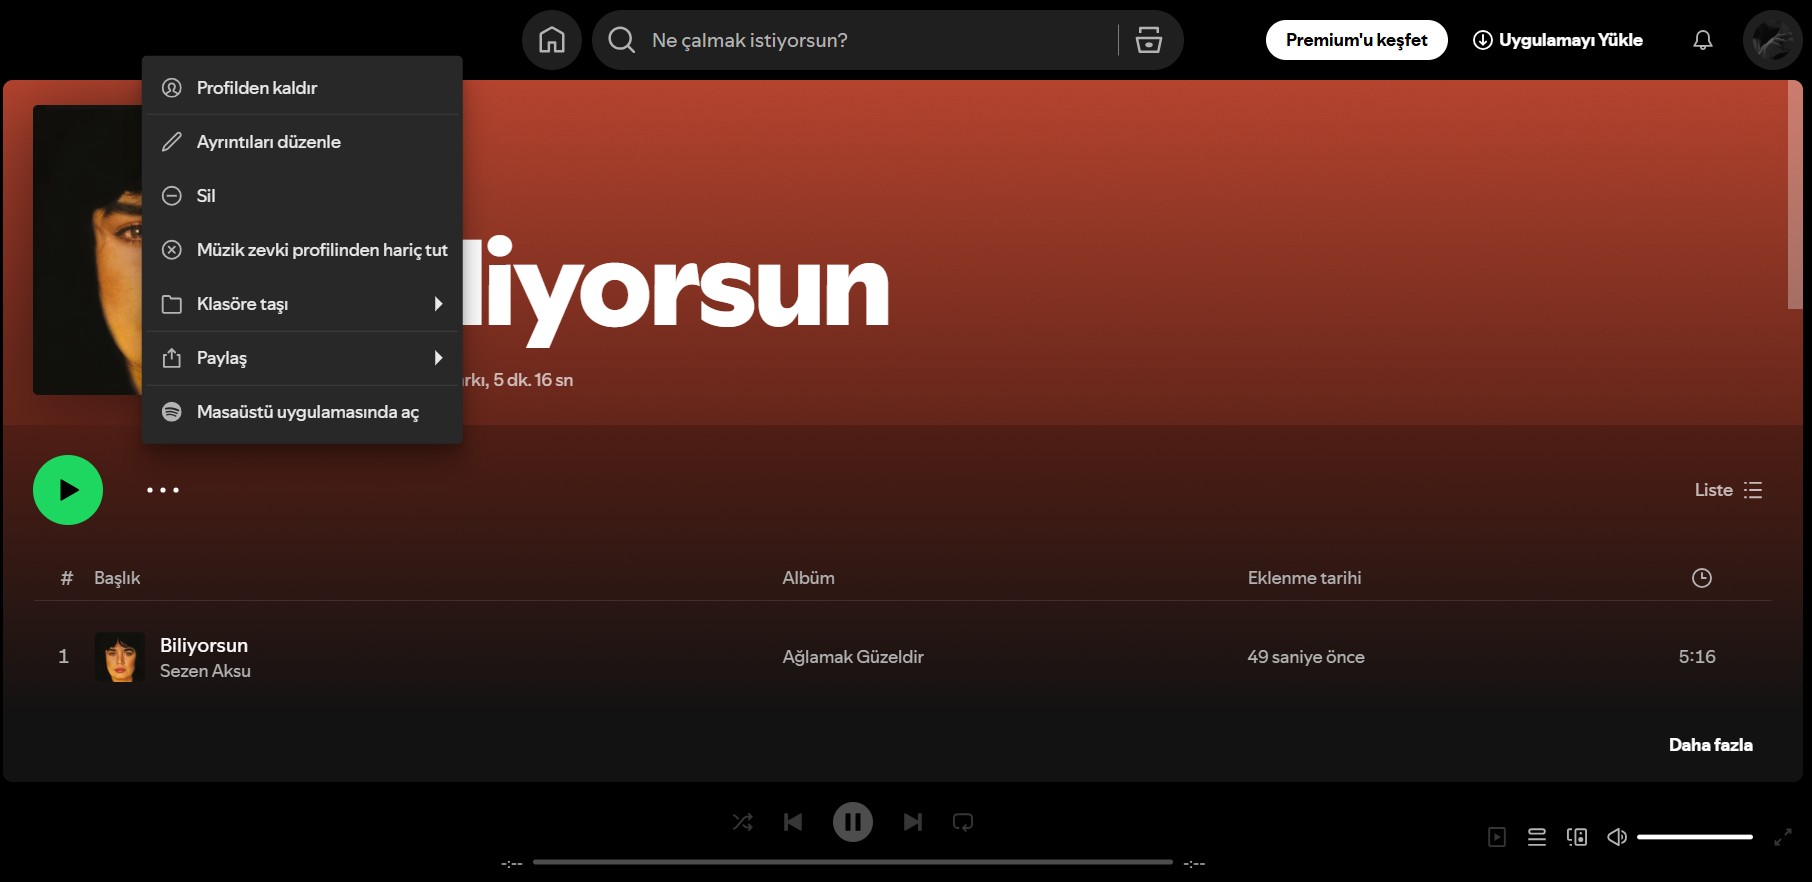This screenshot has height=882, width=1812.
Task: Click the Biliyorsun track thumbnail
Action: click(x=120, y=657)
